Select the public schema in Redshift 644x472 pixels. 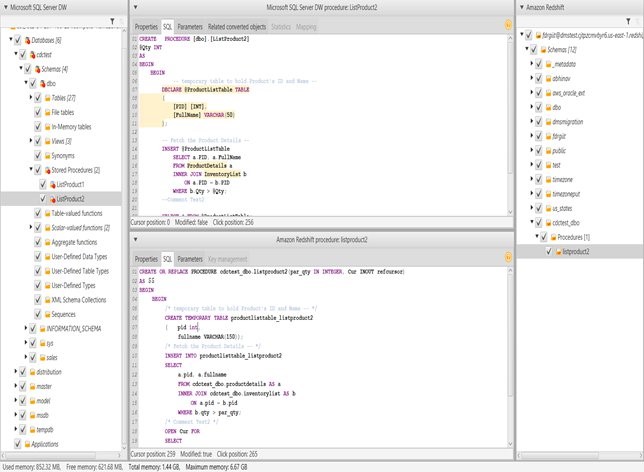click(559, 151)
